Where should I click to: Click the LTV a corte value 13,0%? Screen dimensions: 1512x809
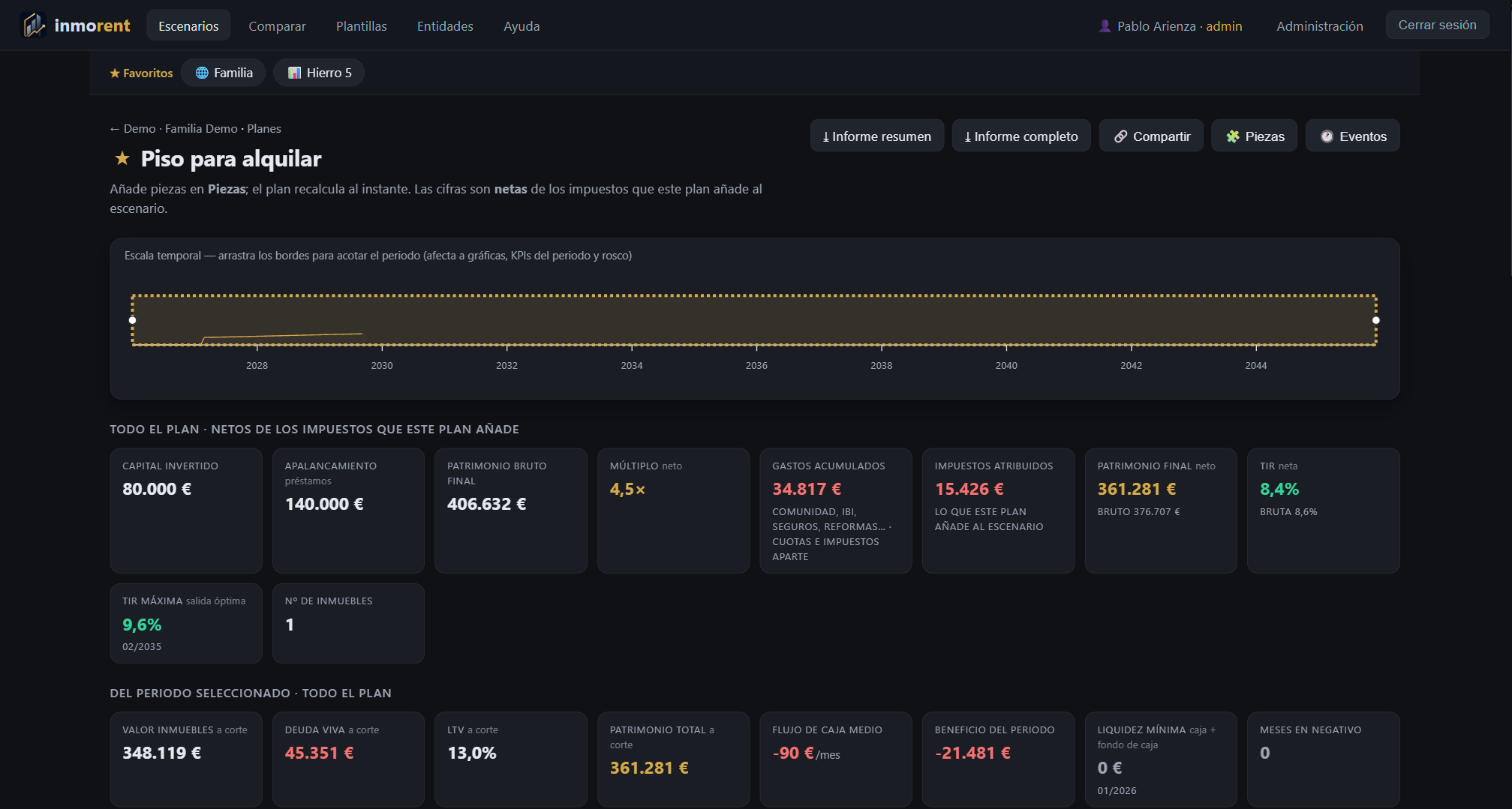[472, 753]
